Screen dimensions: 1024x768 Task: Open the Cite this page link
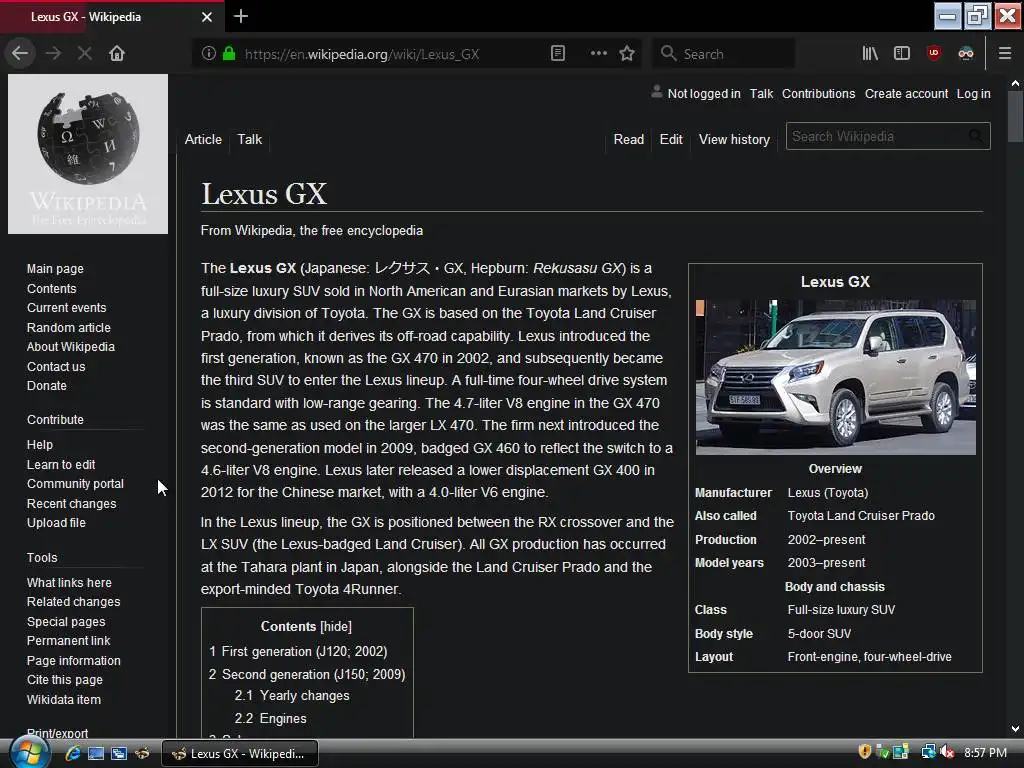click(x=65, y=679)
